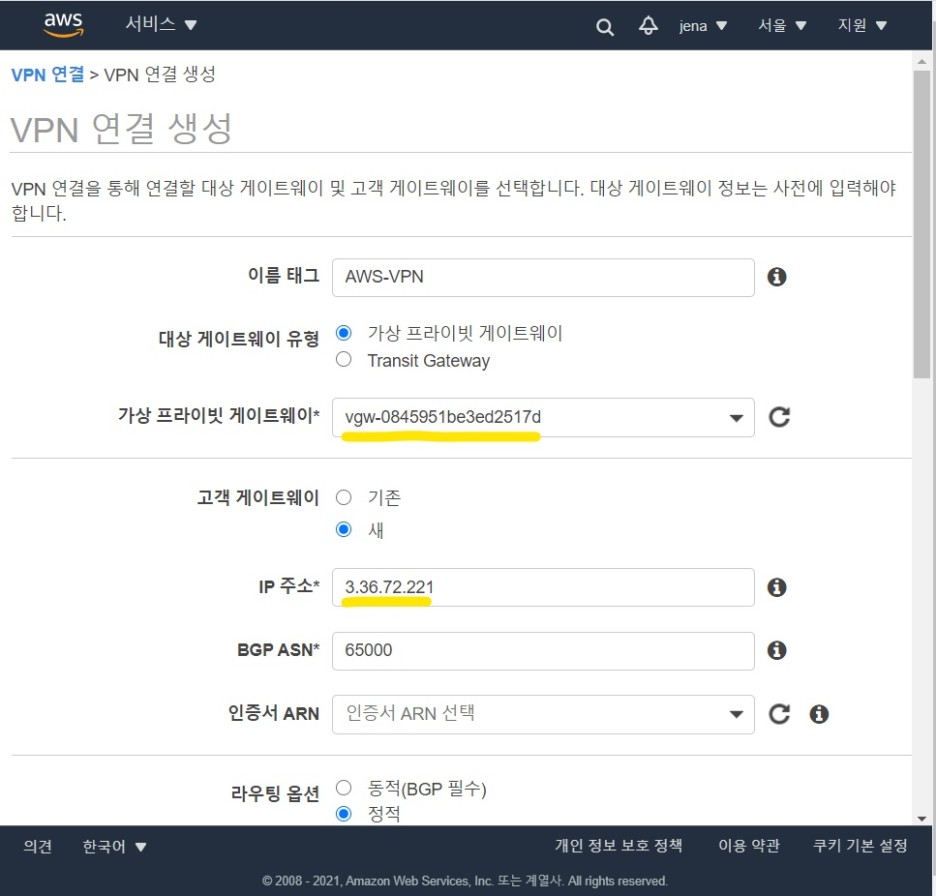Open 의견 feedback link
This screenshot has width=936, height=896.
38,846
